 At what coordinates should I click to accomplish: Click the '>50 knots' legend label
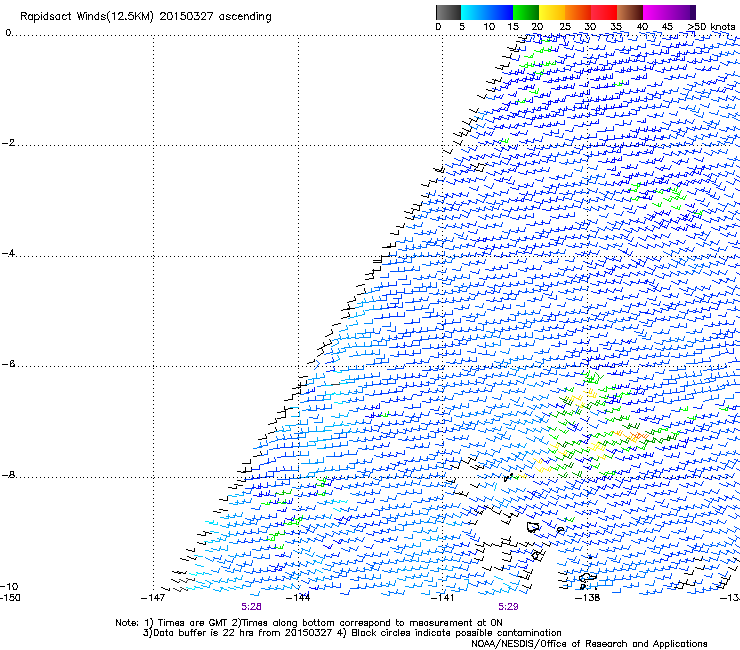coord(711,27)
